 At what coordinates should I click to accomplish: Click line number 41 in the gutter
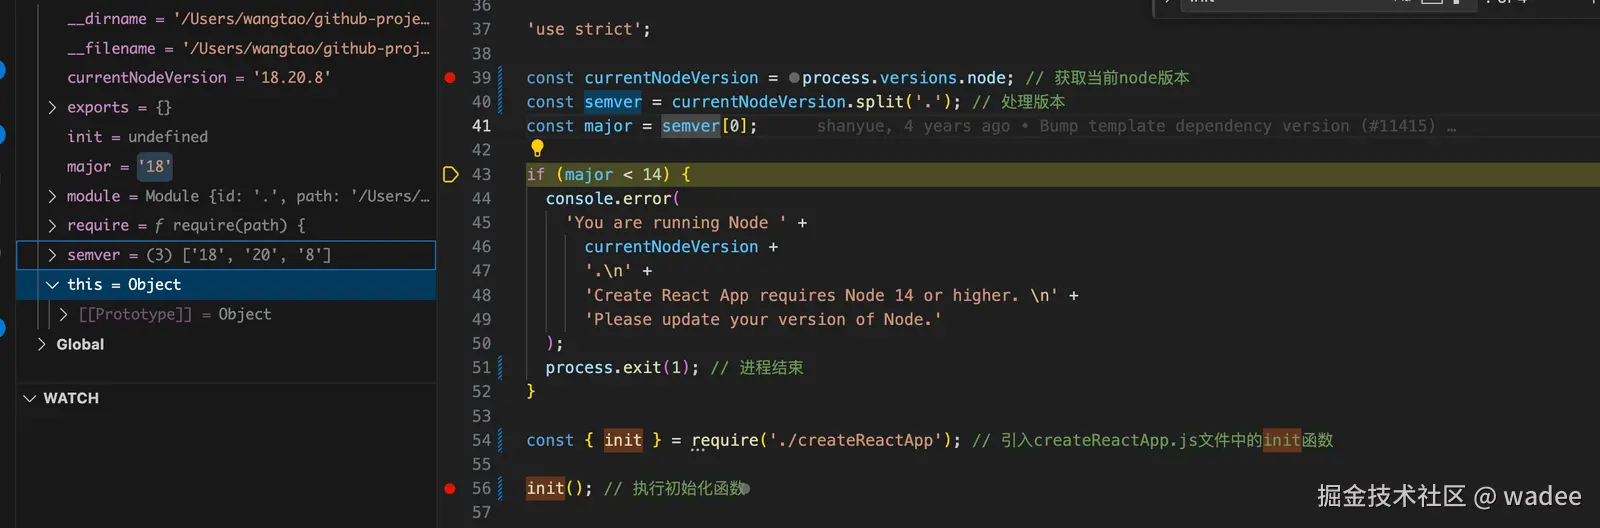click(481, 126)
